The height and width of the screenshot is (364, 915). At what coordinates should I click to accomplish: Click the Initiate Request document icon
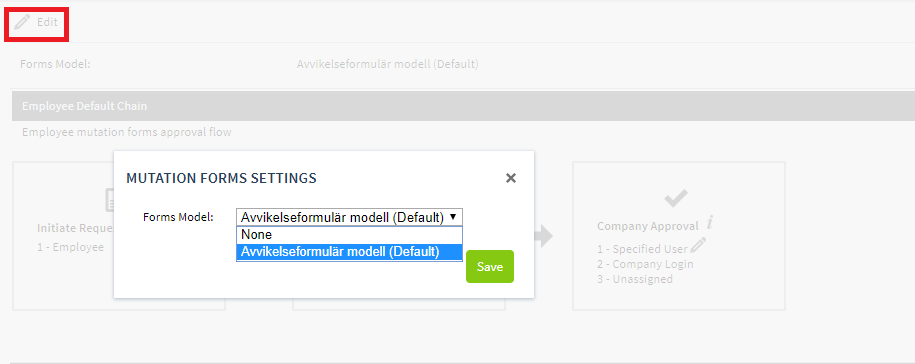tap(110, 200)
